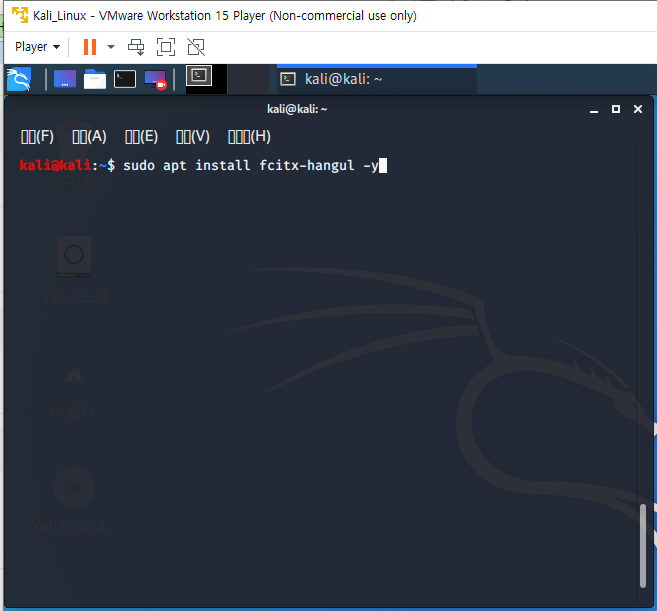This screenshot has height=611, width=657.
Task: Click the terminal title bar text
Action: tap(297, 109)
